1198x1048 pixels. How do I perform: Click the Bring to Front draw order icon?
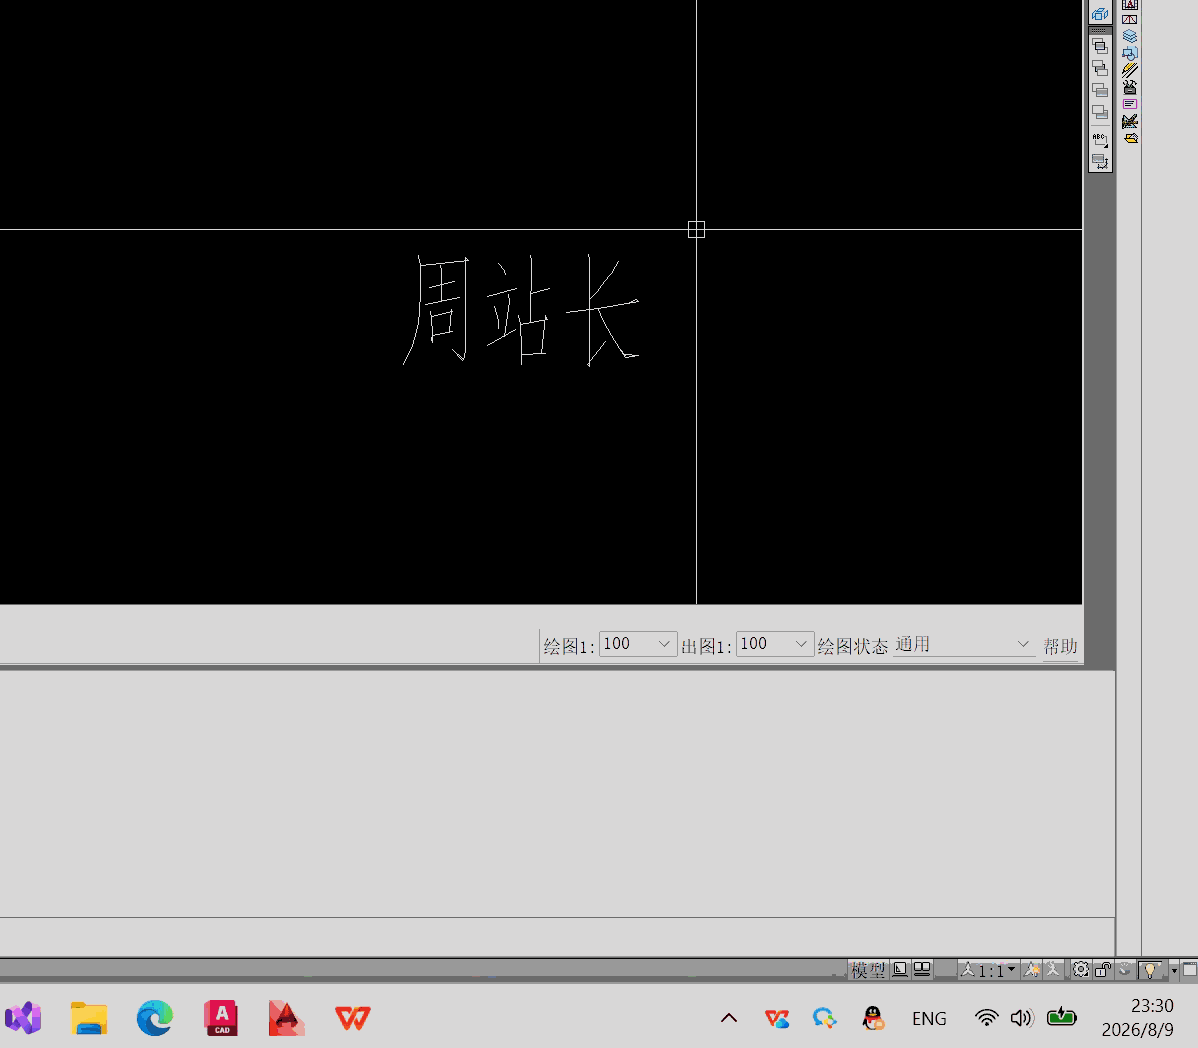tap(1099, 47)
